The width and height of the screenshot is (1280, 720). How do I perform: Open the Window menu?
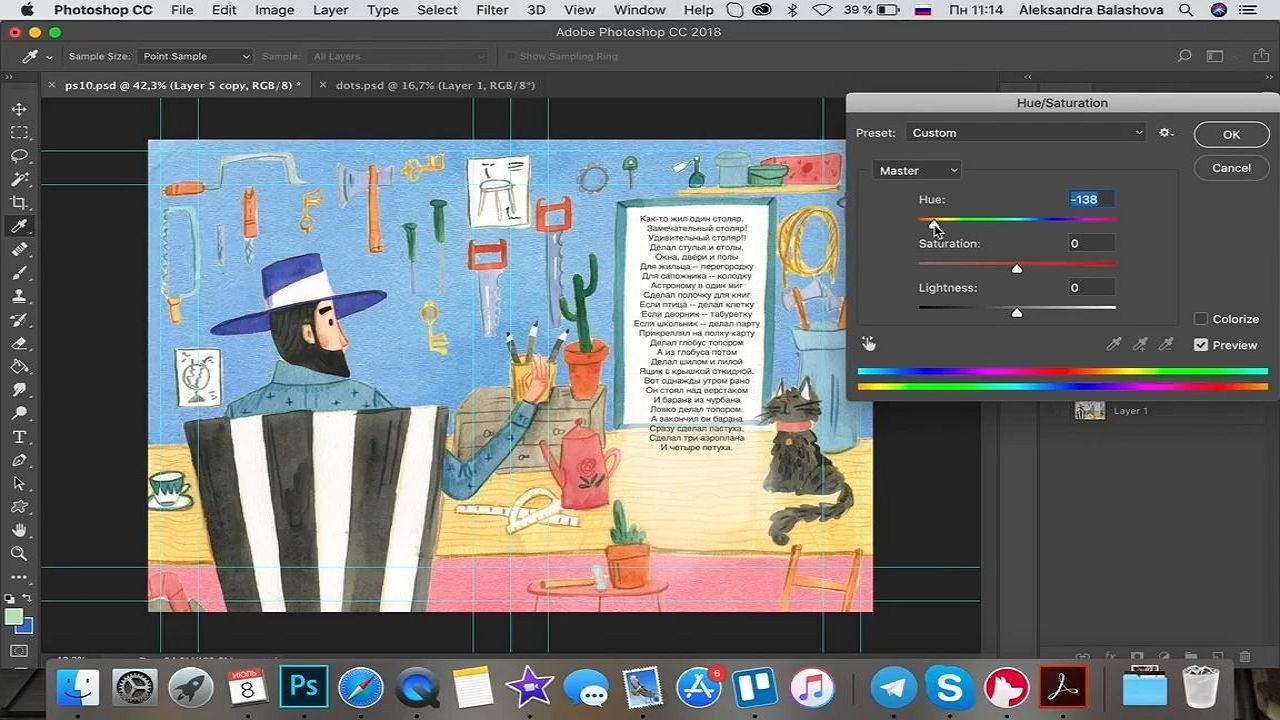pyautogui.click(x=640, y=10)
